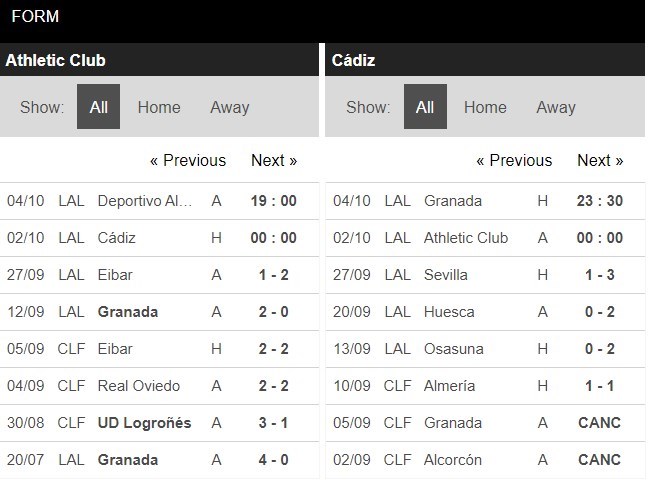
Task: Show Athletic Club Away matches only
Action: [229, 107]
